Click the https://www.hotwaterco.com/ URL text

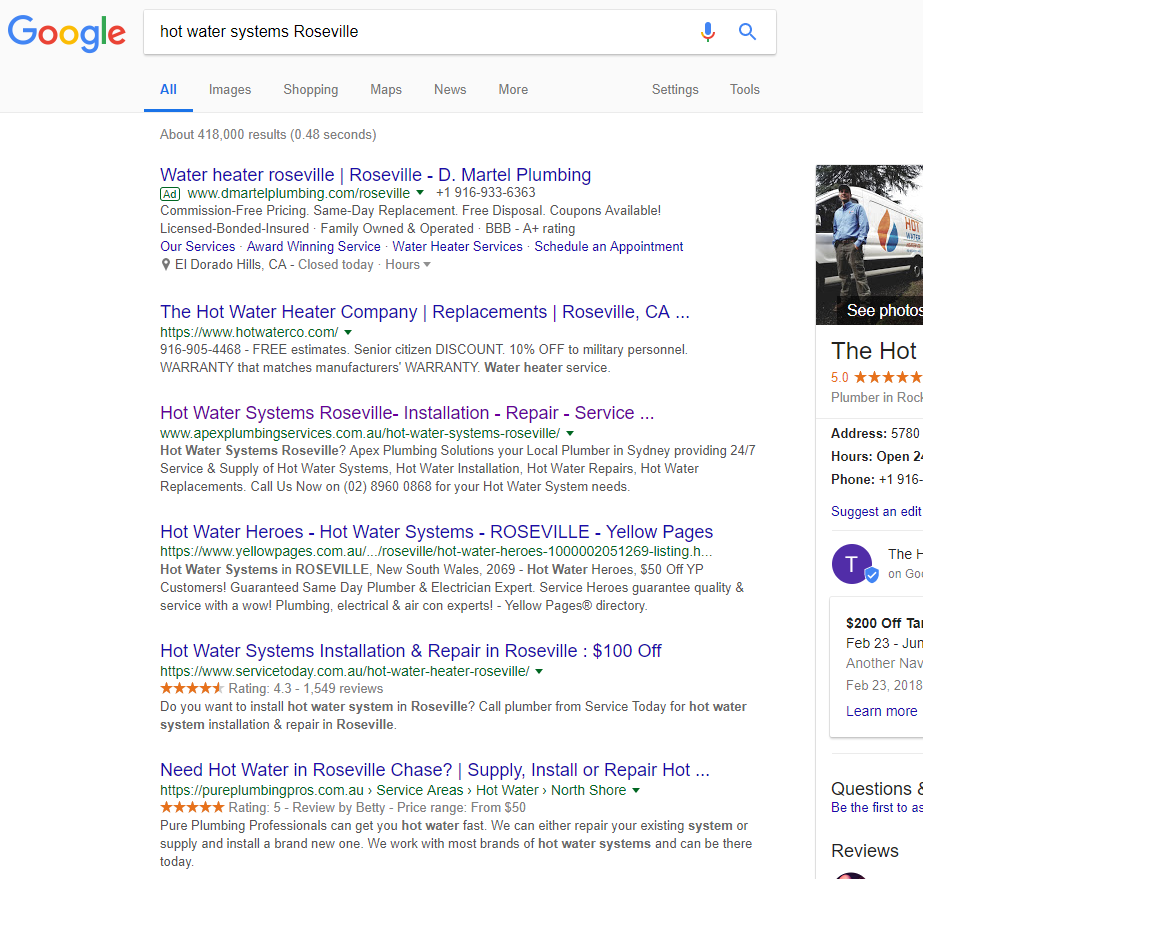249,333
